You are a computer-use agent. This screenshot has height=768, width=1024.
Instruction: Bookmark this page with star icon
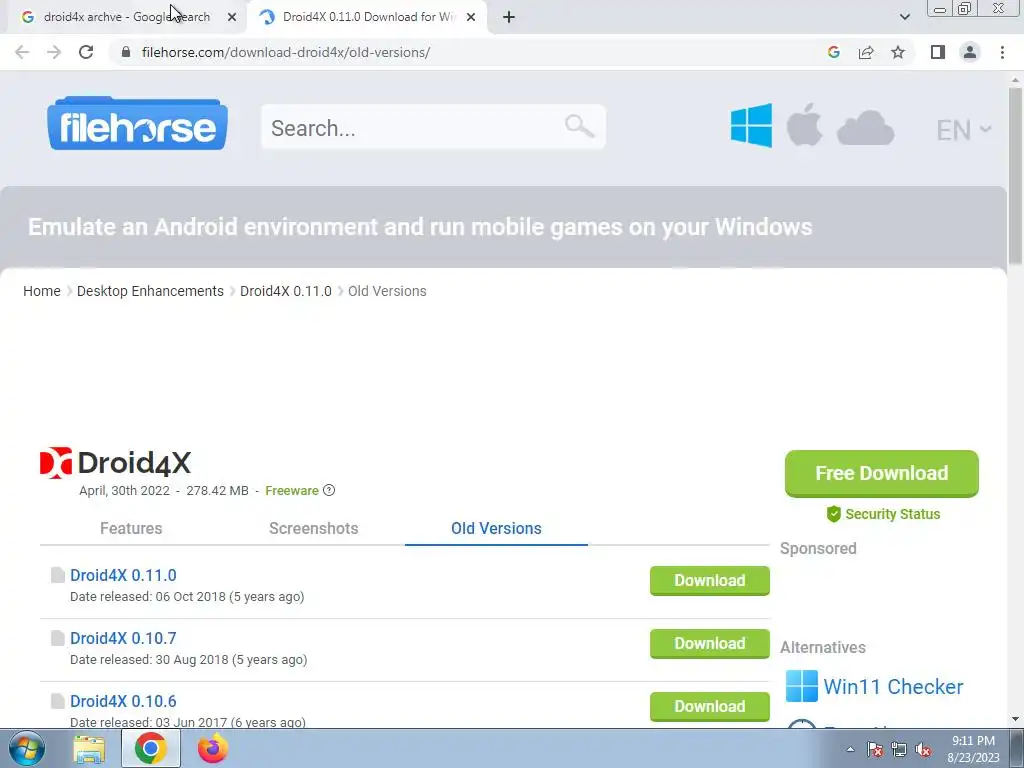tap(898, 52)
